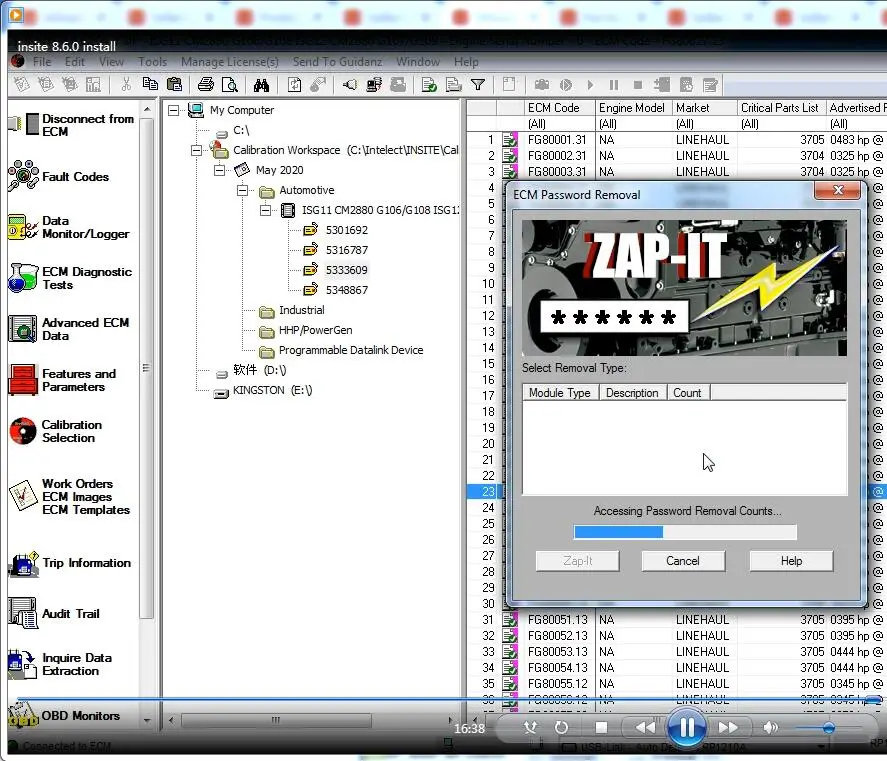Click the connector plug toolbar icon

[x=350, y=85]
